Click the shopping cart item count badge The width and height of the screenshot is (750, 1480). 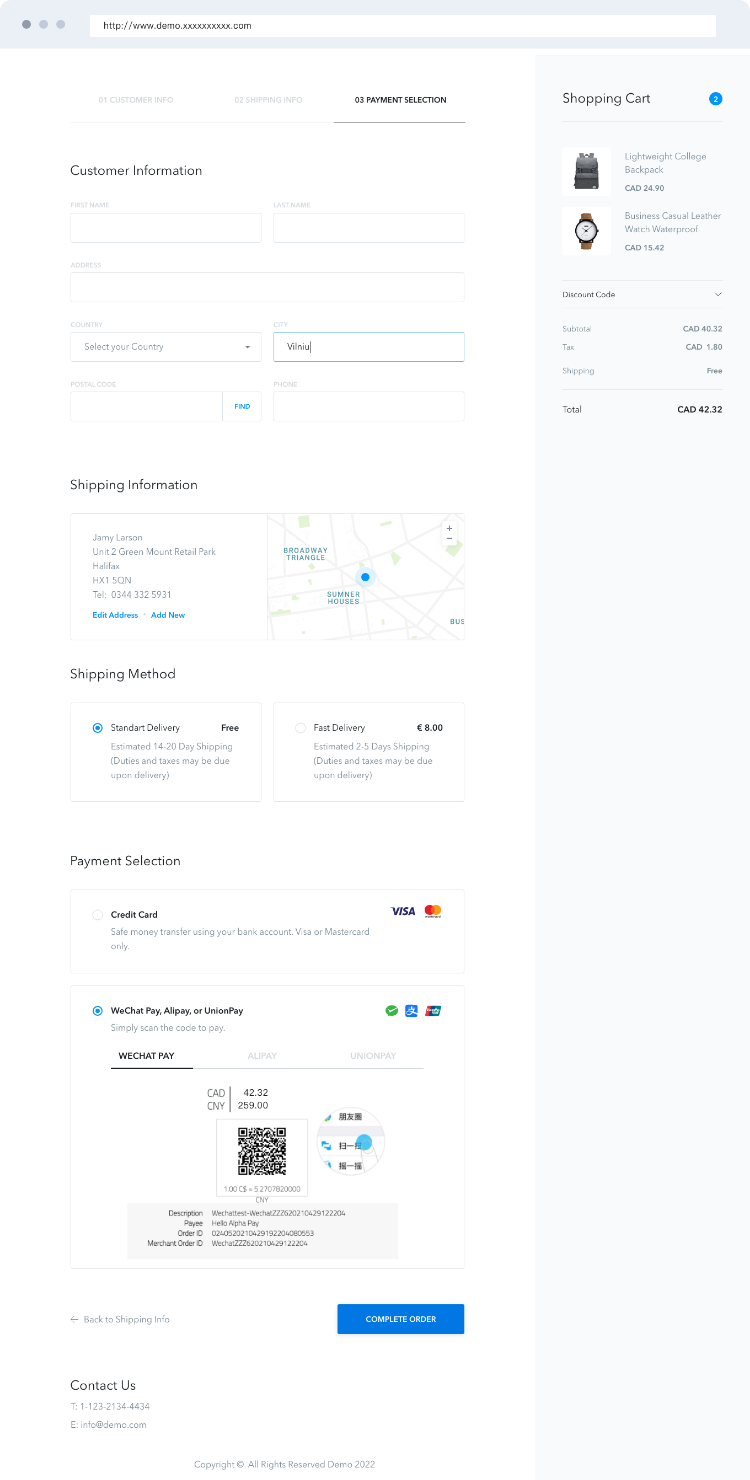pyautogui.click(x=715, y=99)
